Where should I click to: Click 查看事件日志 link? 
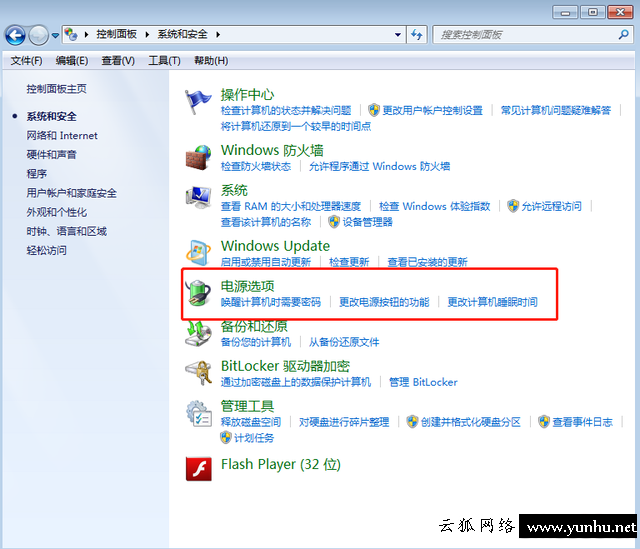[x=583, y=422]
